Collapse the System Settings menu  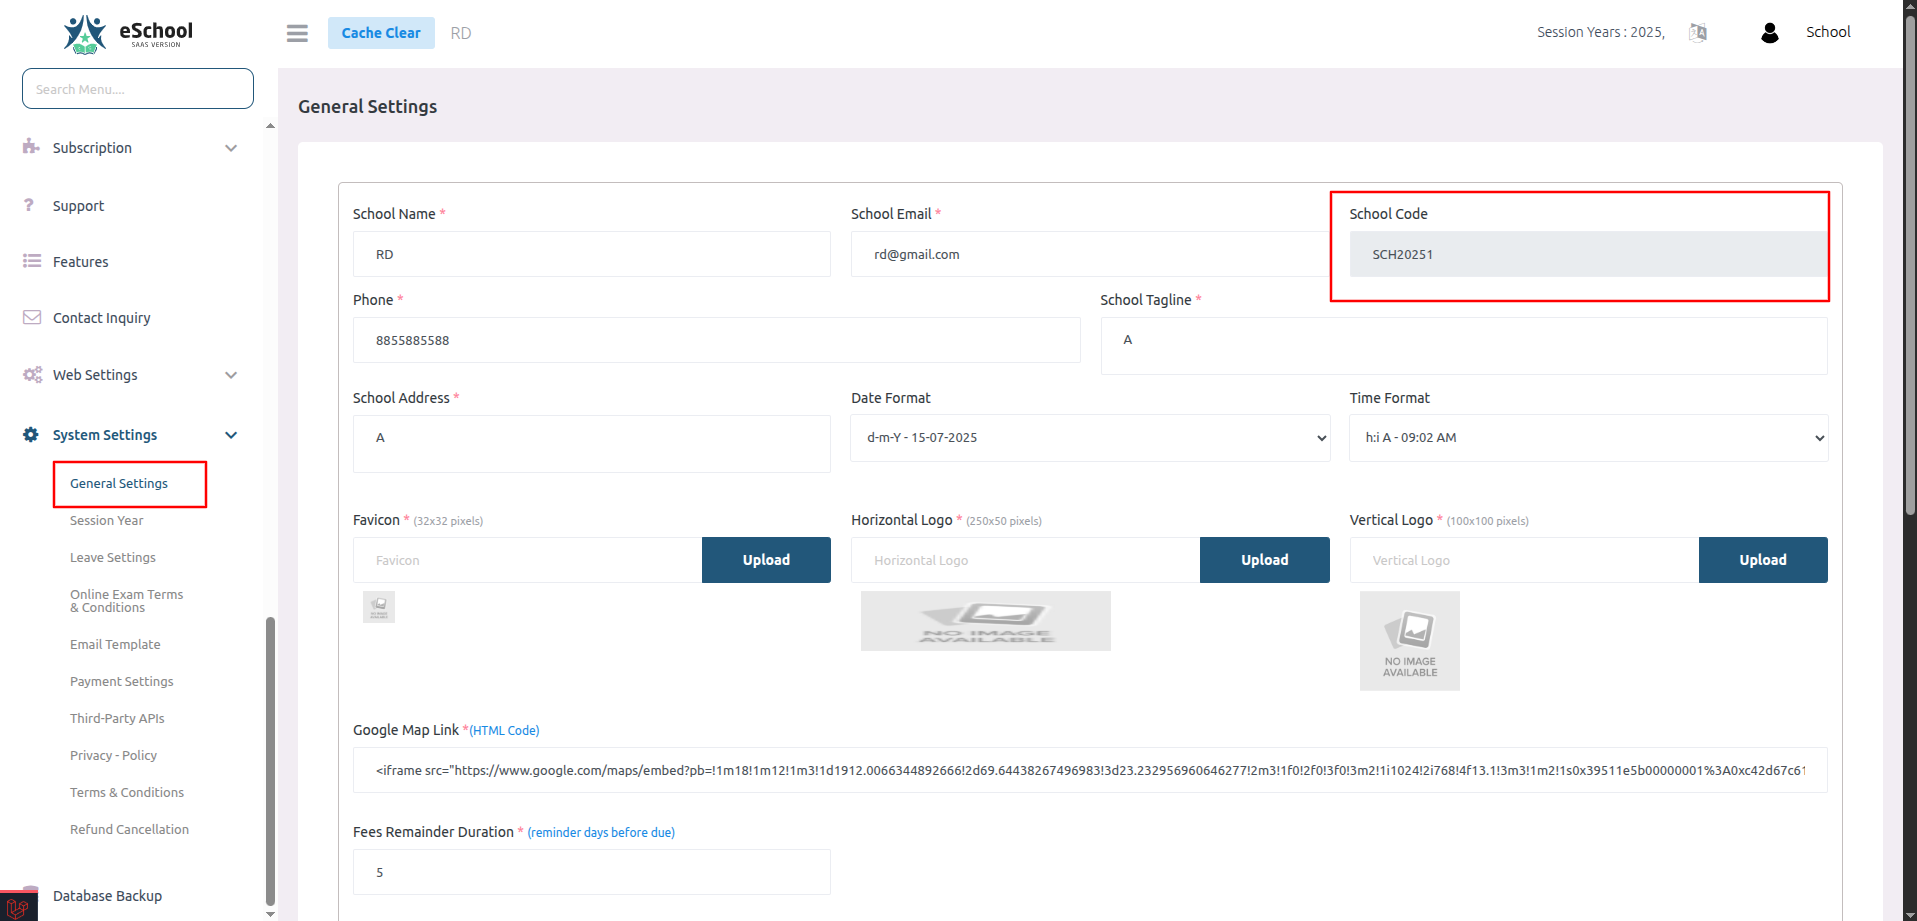[x=105, y=434]
